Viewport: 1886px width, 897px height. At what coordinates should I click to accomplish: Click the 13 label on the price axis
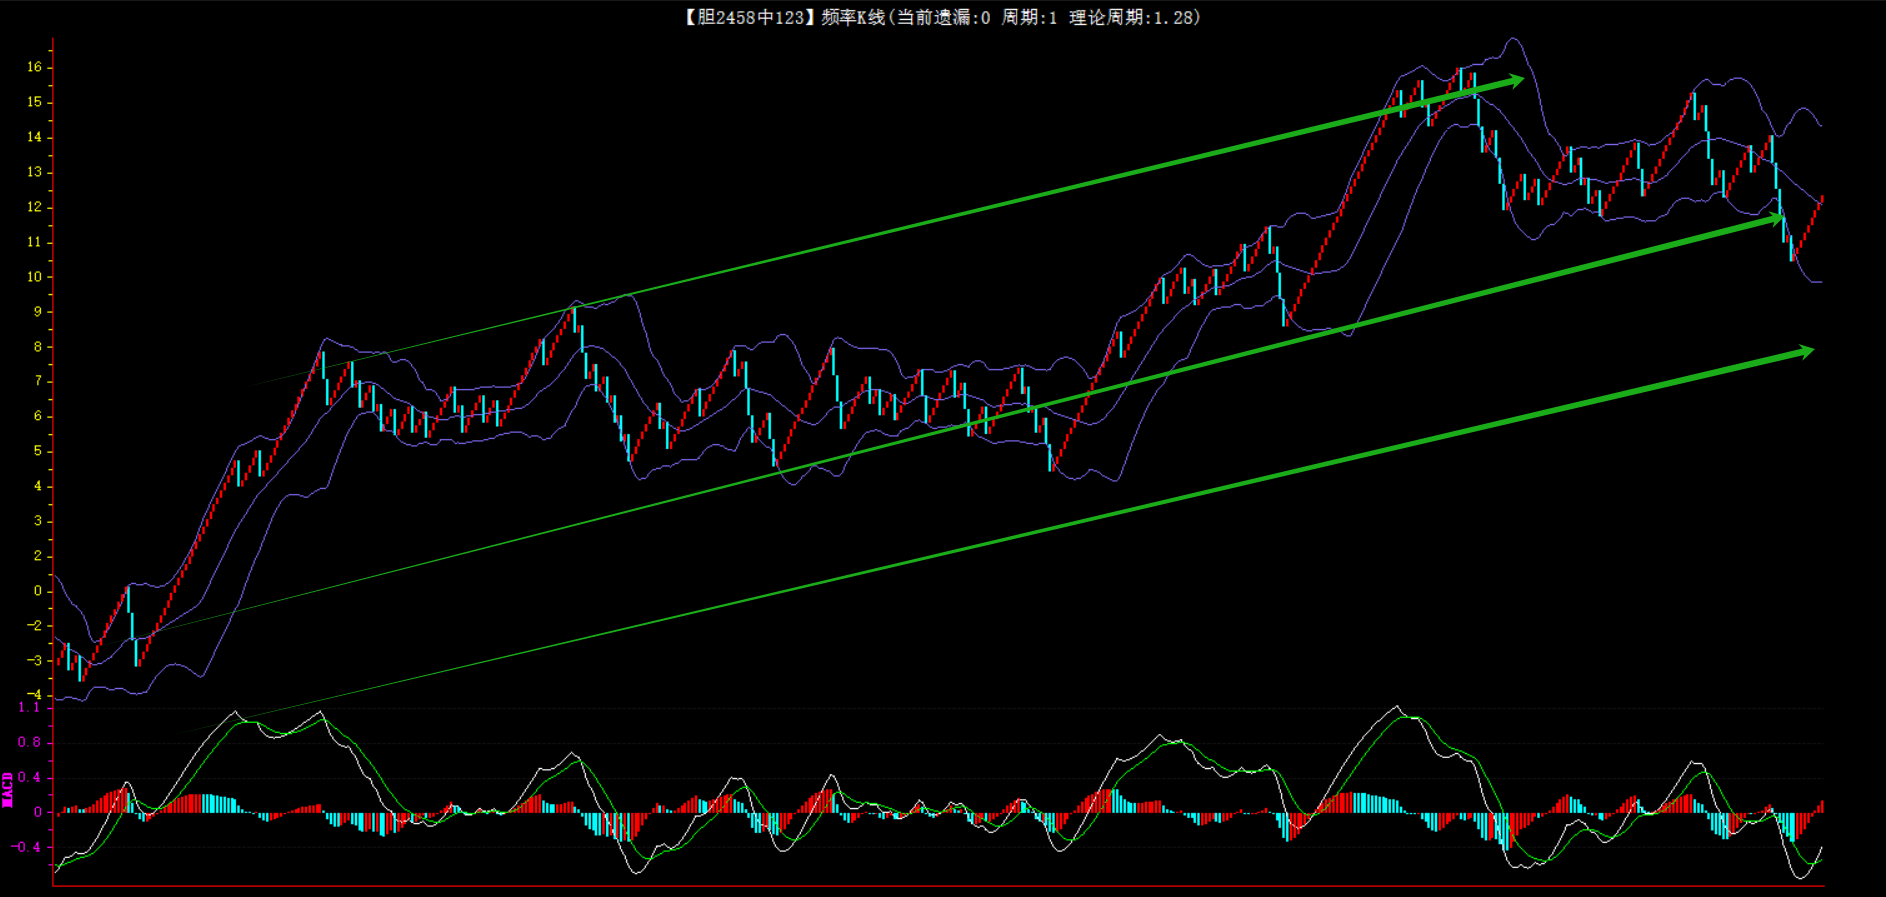coord(35,172)
